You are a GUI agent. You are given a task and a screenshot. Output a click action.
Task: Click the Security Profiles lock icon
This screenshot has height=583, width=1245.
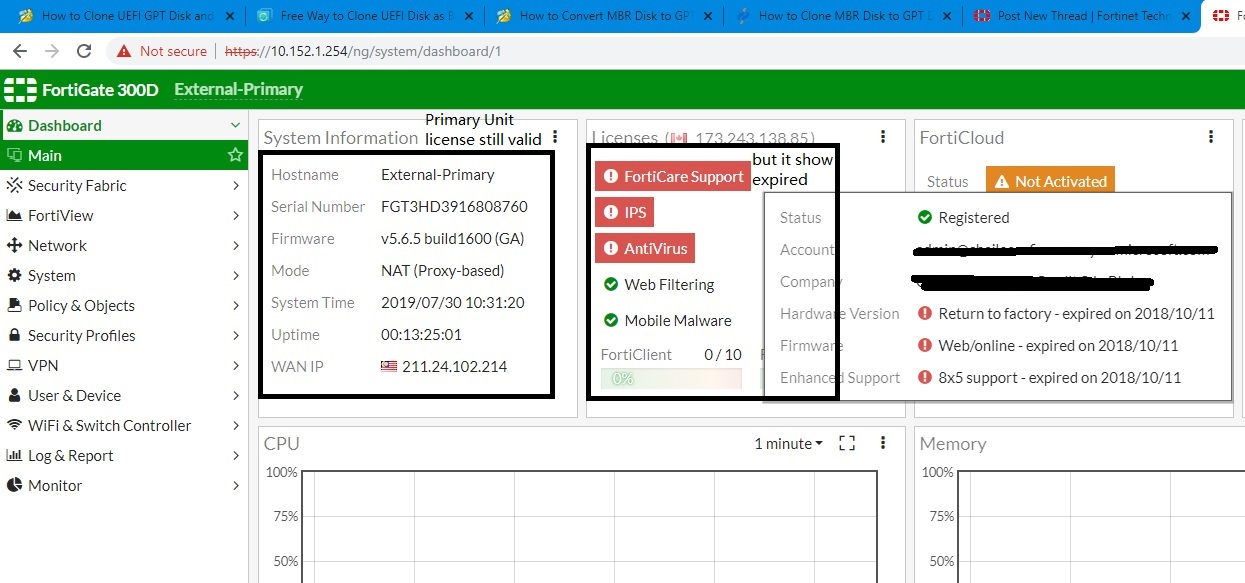click(14, 335)
